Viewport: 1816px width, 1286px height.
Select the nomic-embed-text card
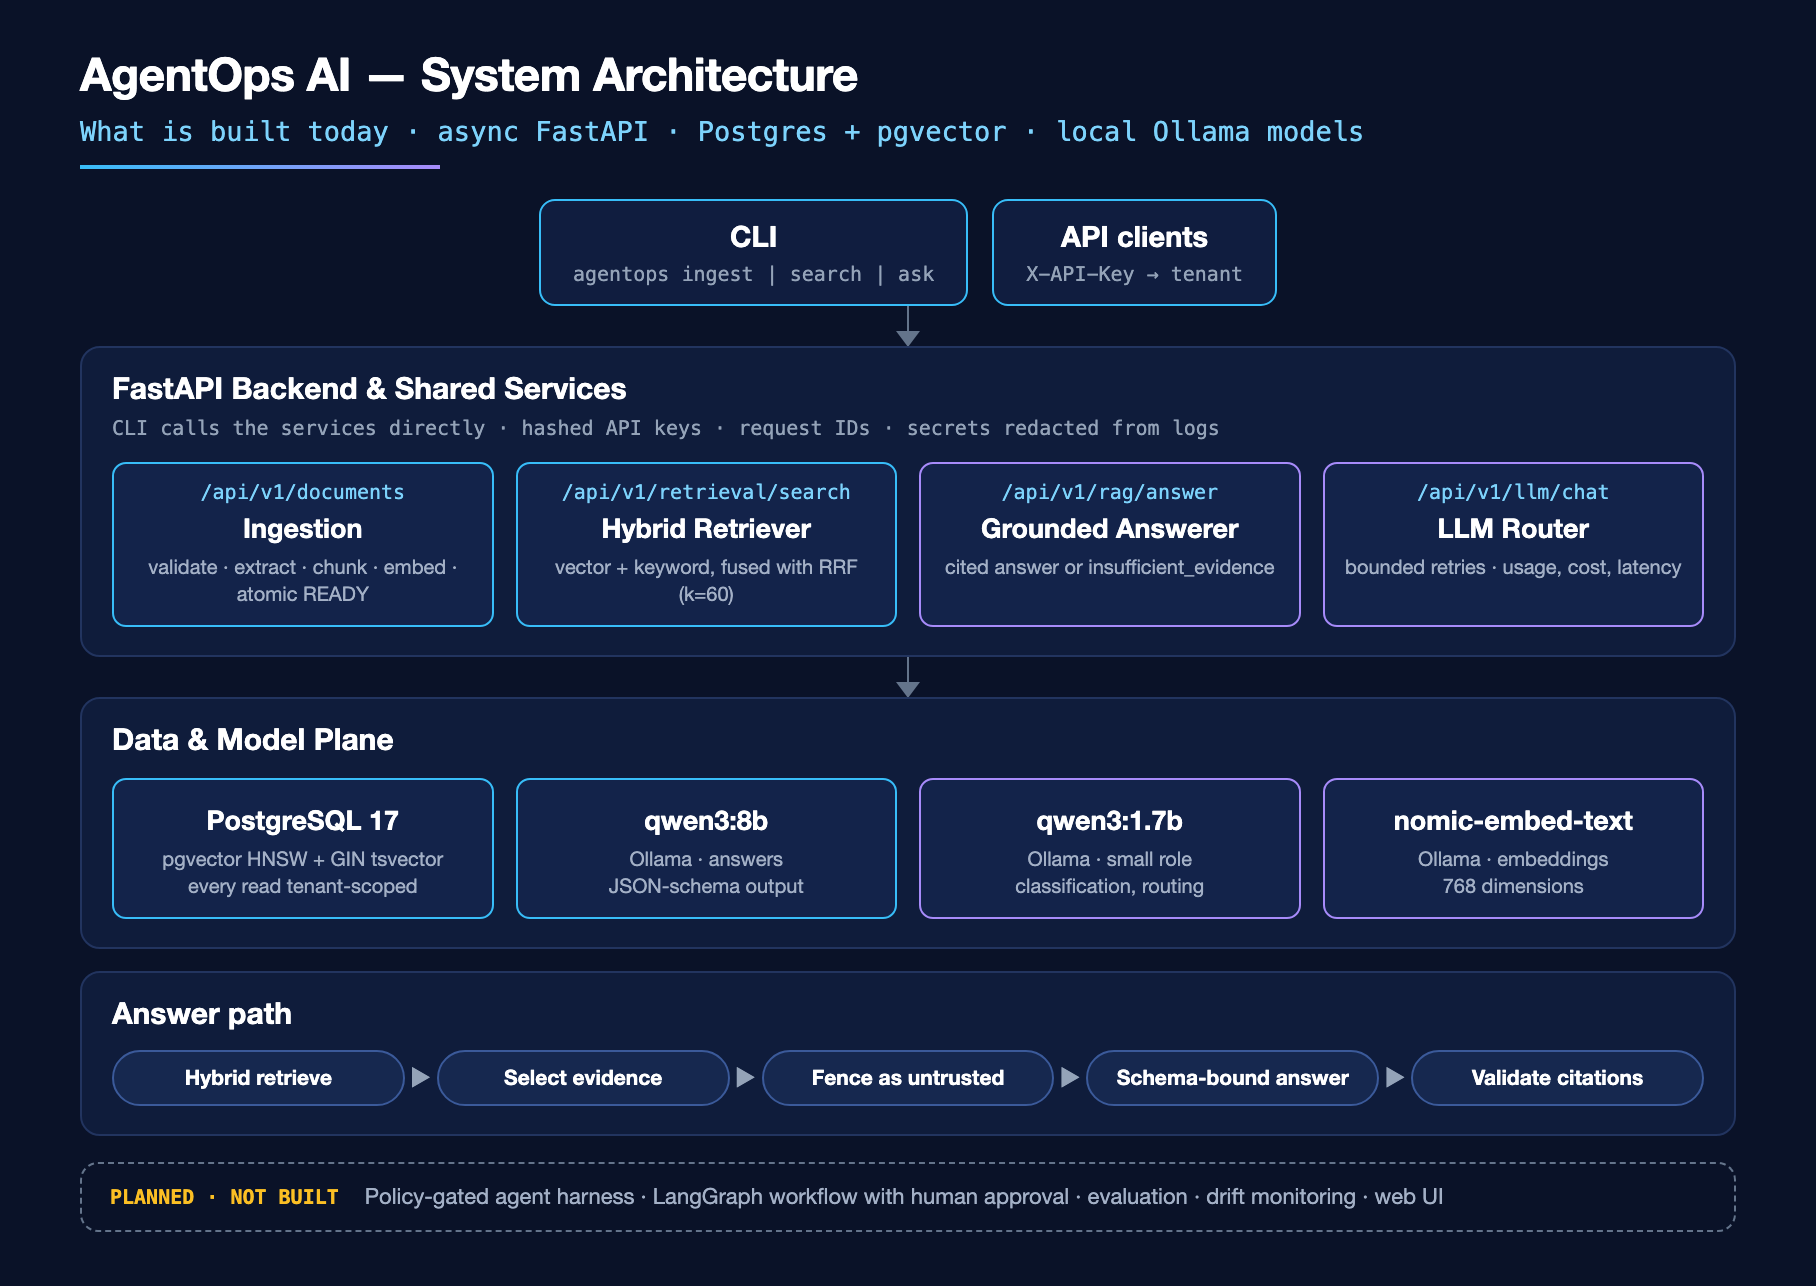click(1513, 848)
